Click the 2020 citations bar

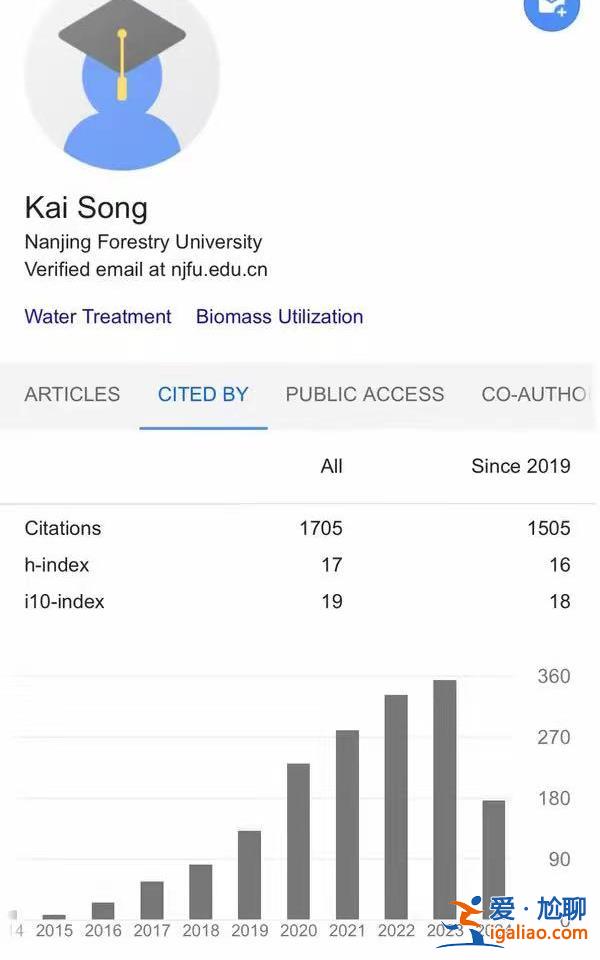298,840
